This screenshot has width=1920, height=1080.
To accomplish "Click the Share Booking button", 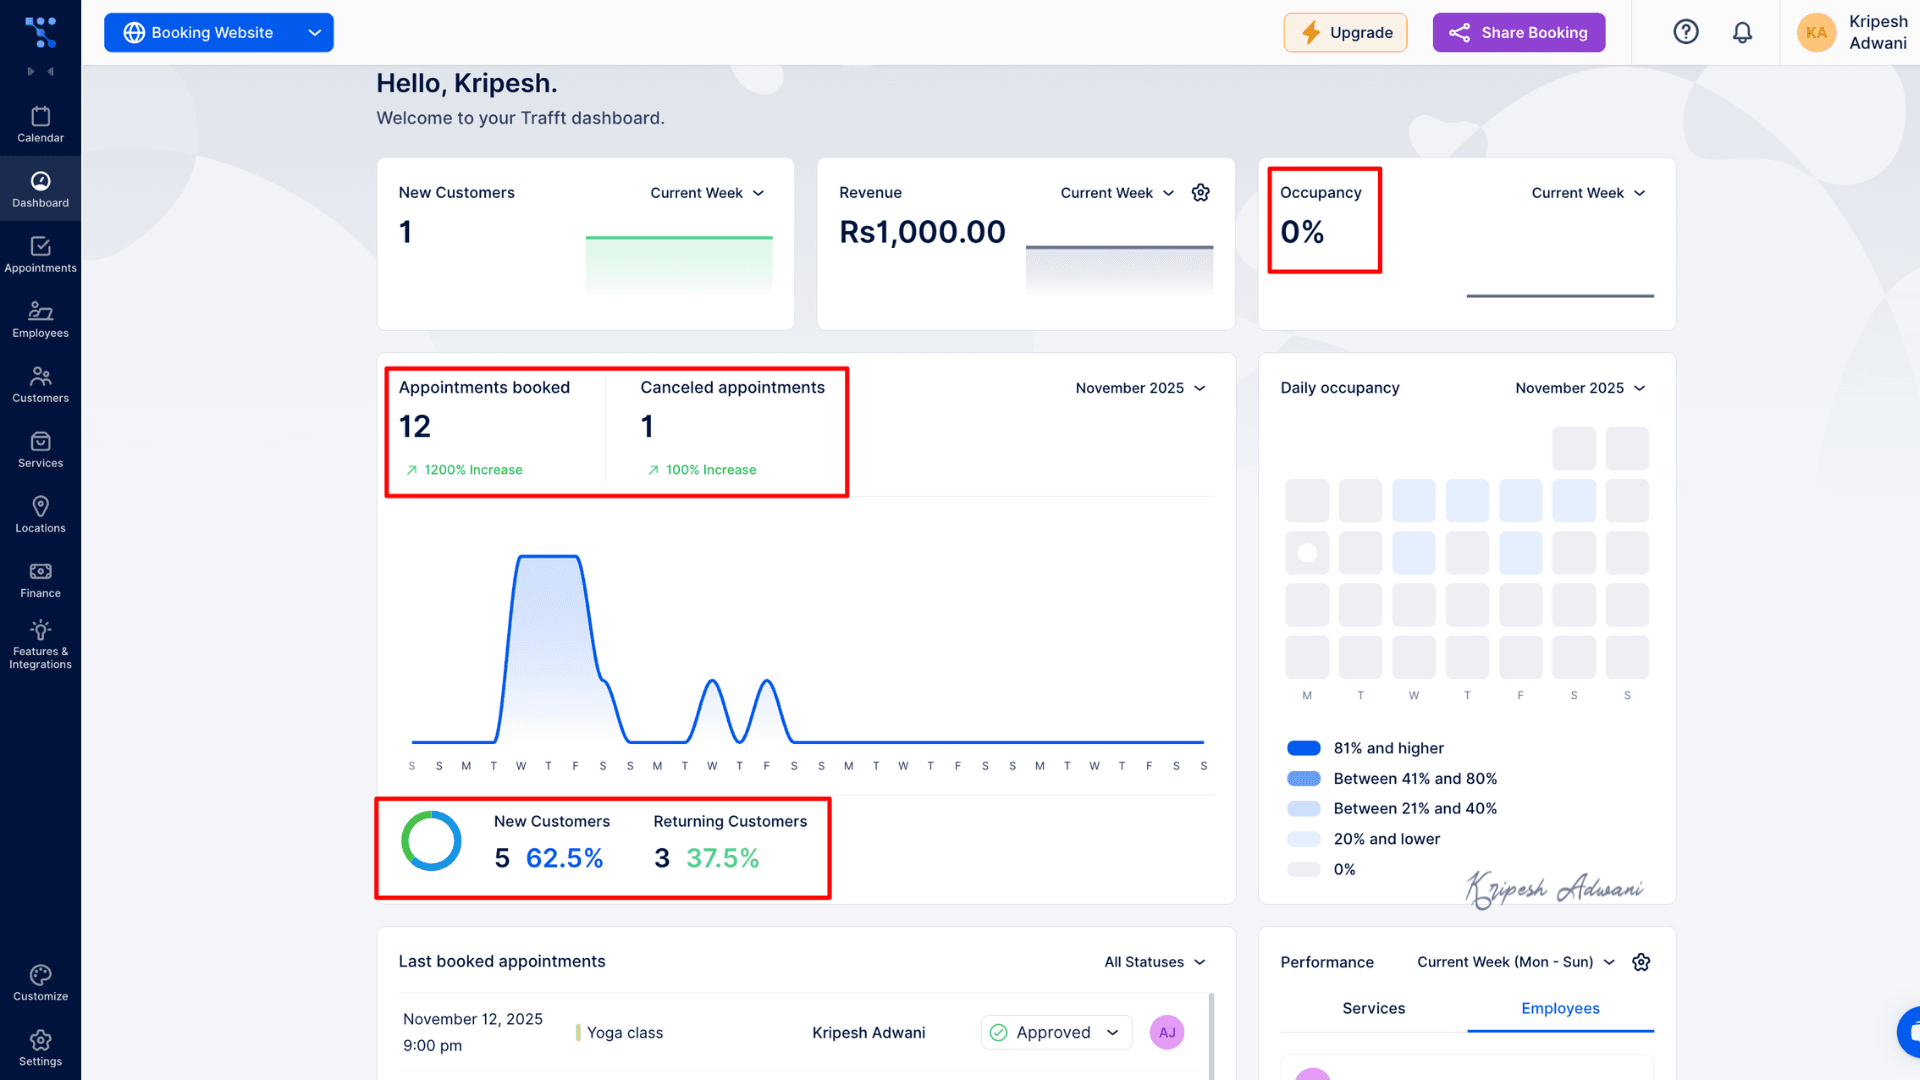I will 1518,32.
